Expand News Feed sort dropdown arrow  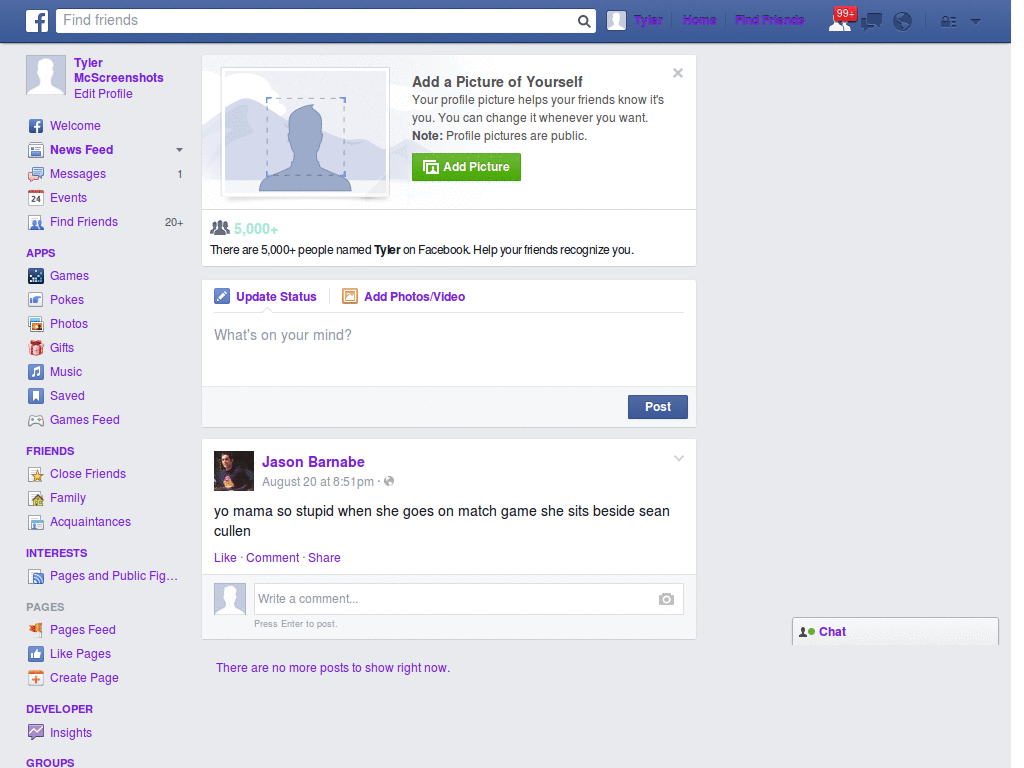(x=179, y=150)
